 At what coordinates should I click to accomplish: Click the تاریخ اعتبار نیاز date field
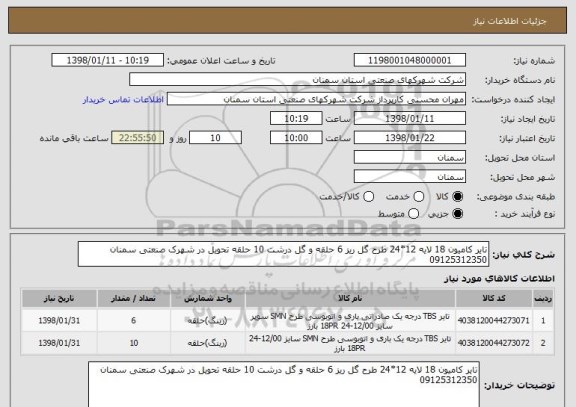(410, 138)
